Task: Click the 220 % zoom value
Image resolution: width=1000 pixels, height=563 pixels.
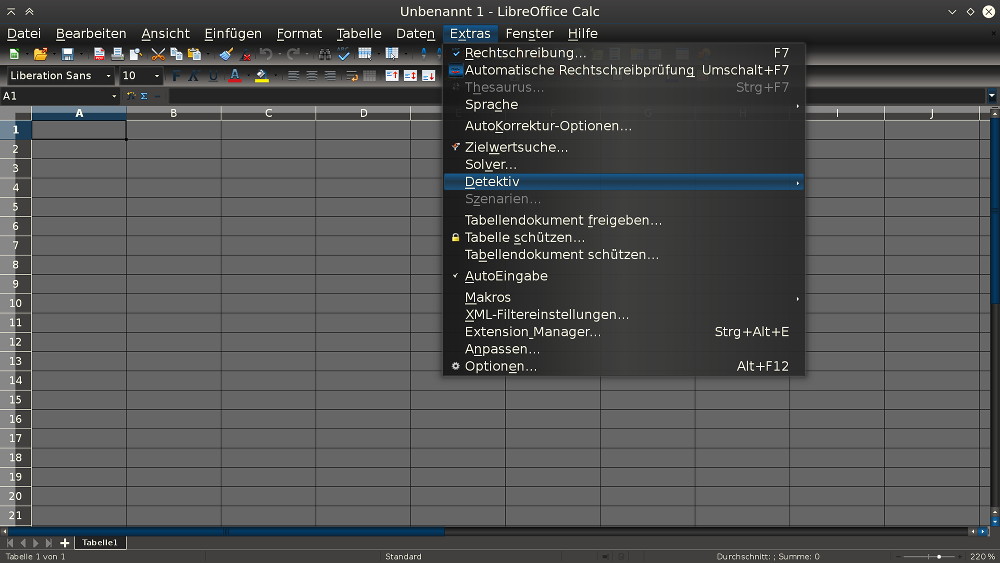Action: tap(982, 557)
